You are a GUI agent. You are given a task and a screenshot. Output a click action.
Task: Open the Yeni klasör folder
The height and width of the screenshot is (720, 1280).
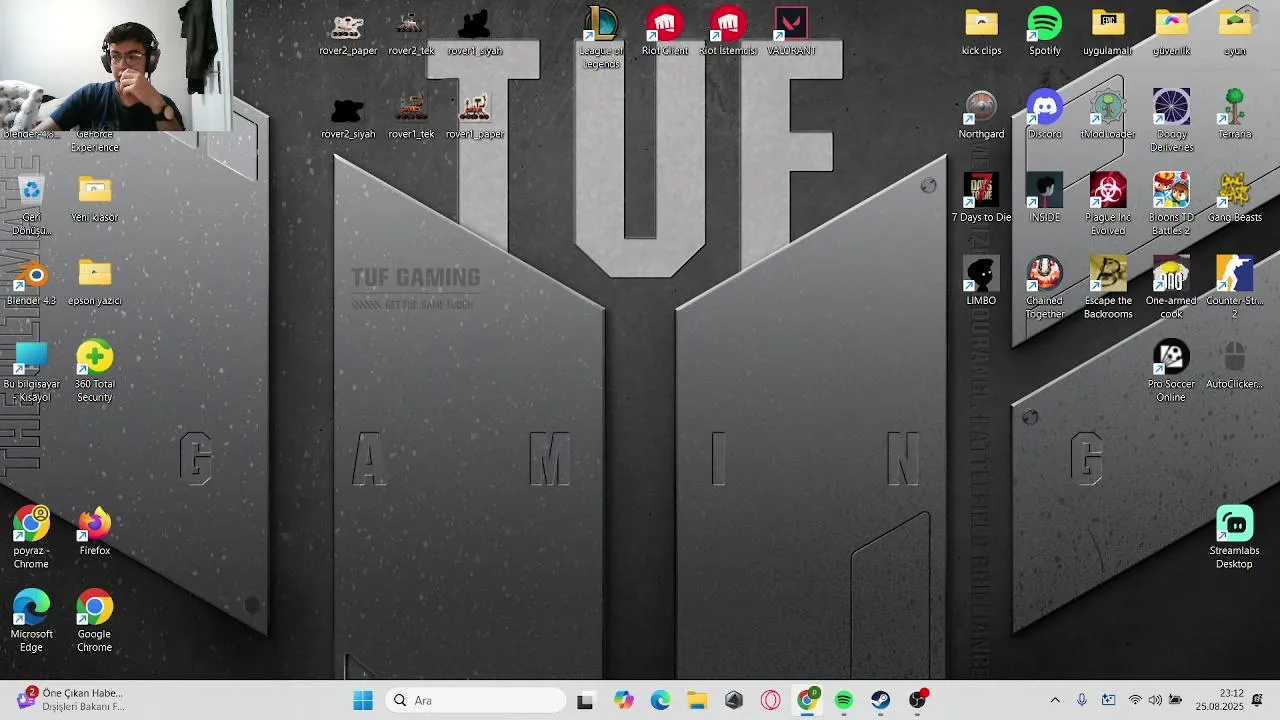(95, 199)
